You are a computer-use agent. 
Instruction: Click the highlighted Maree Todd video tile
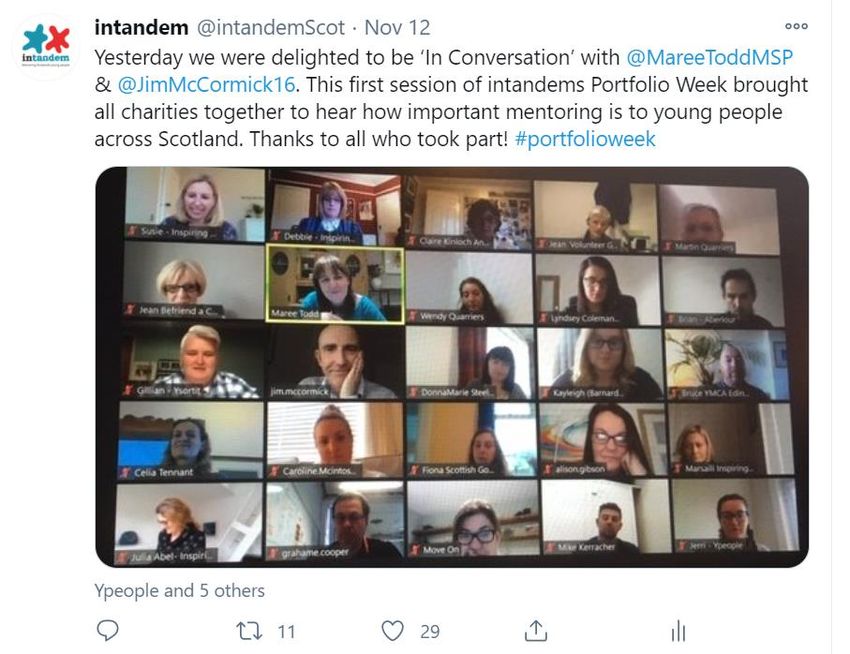335,284
